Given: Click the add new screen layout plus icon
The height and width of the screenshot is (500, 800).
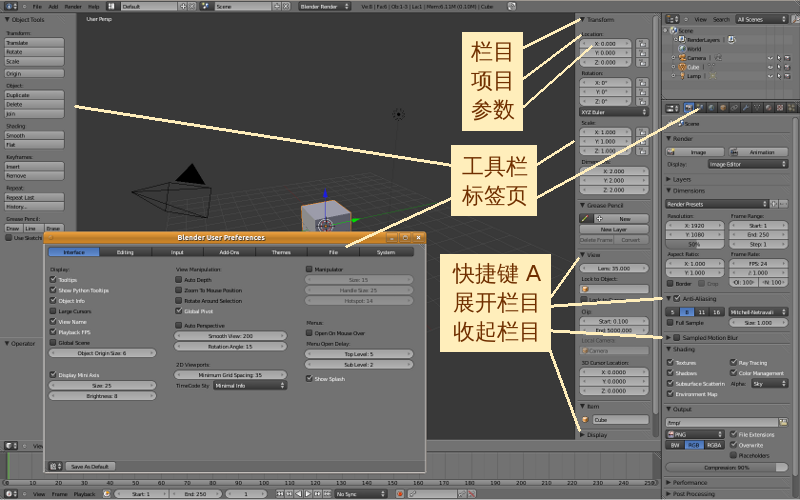Looking at the screenshot, I should tap(184, 6).
